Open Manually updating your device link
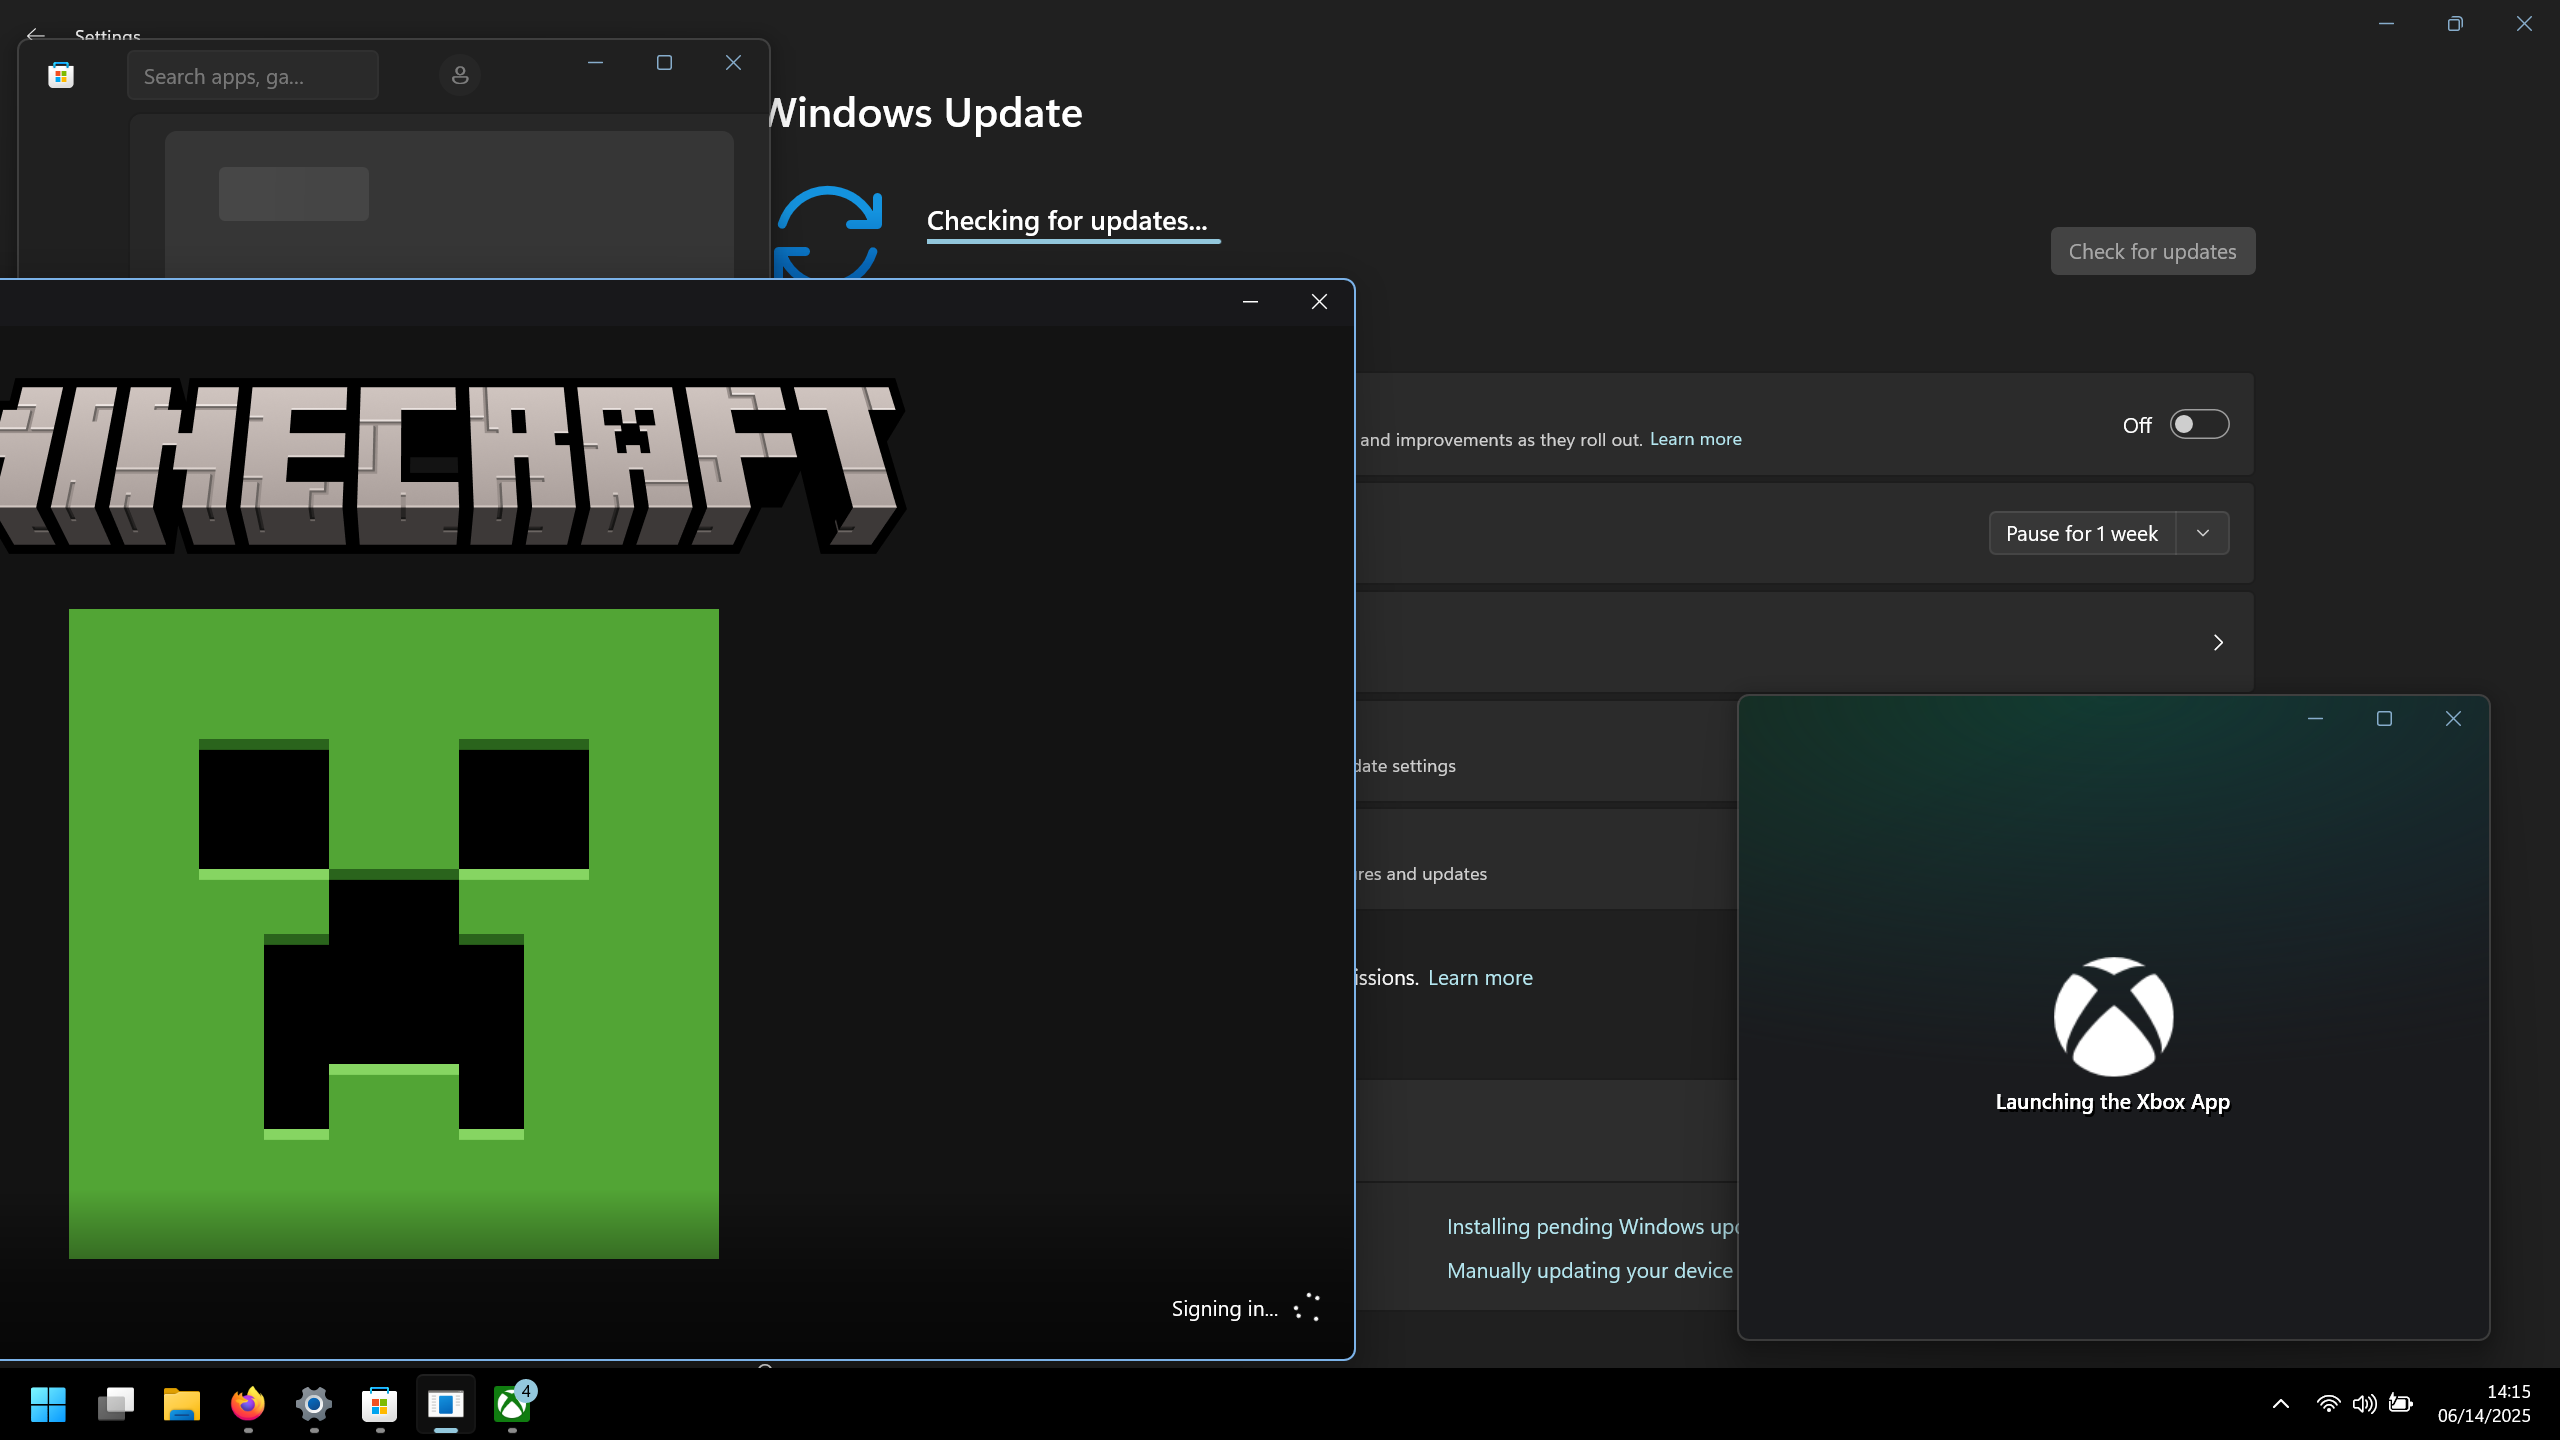The image size is (2560, 1440). tap(1590, 1270)
